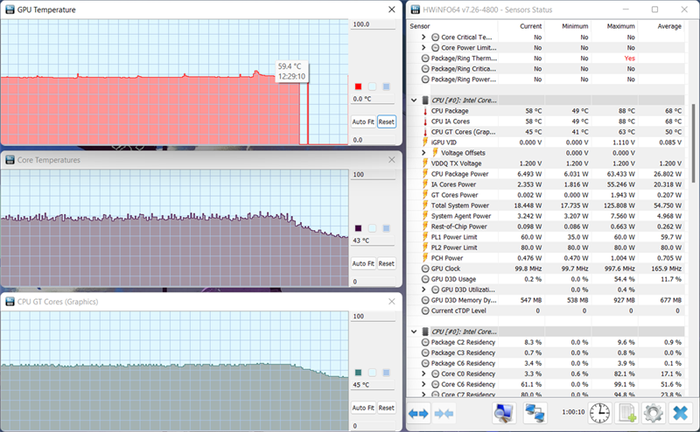The height and width of the screenshot is (432, 700).
Task: Expand the Core Critical Te... row
Action: pyautogui.click(x=424, y=37)
